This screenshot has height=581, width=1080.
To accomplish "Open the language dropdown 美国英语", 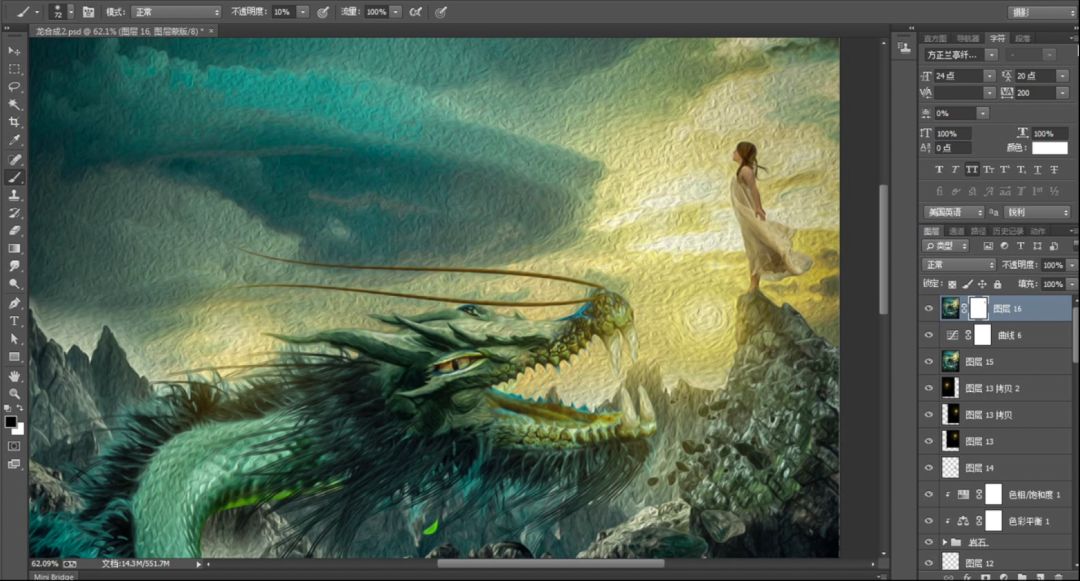I will (x=953, y=212).
